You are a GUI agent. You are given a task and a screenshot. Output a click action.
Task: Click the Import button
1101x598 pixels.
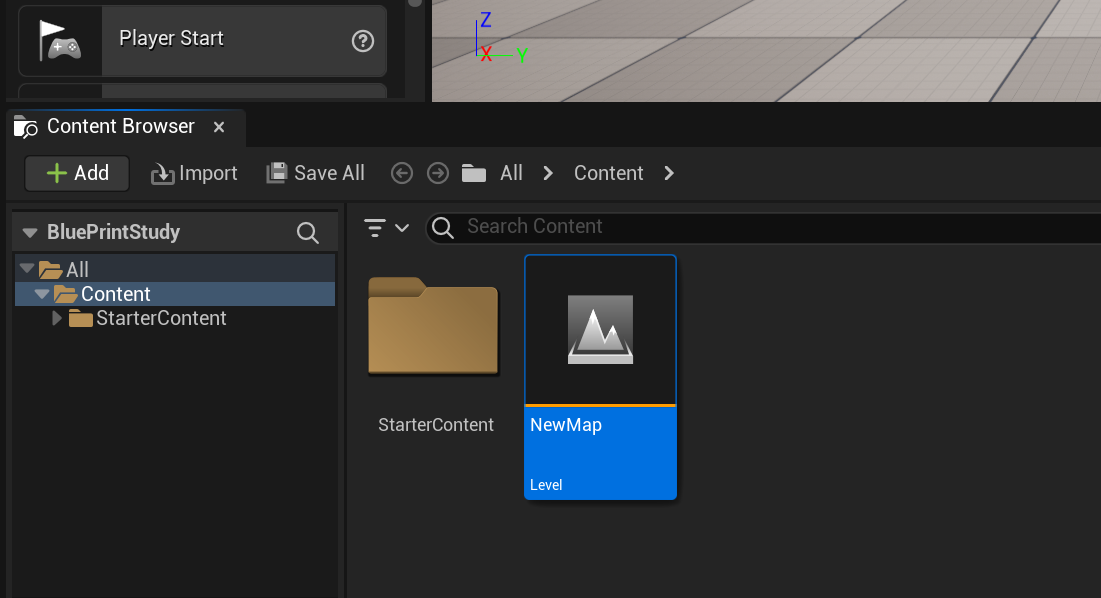tap(194, 173)
